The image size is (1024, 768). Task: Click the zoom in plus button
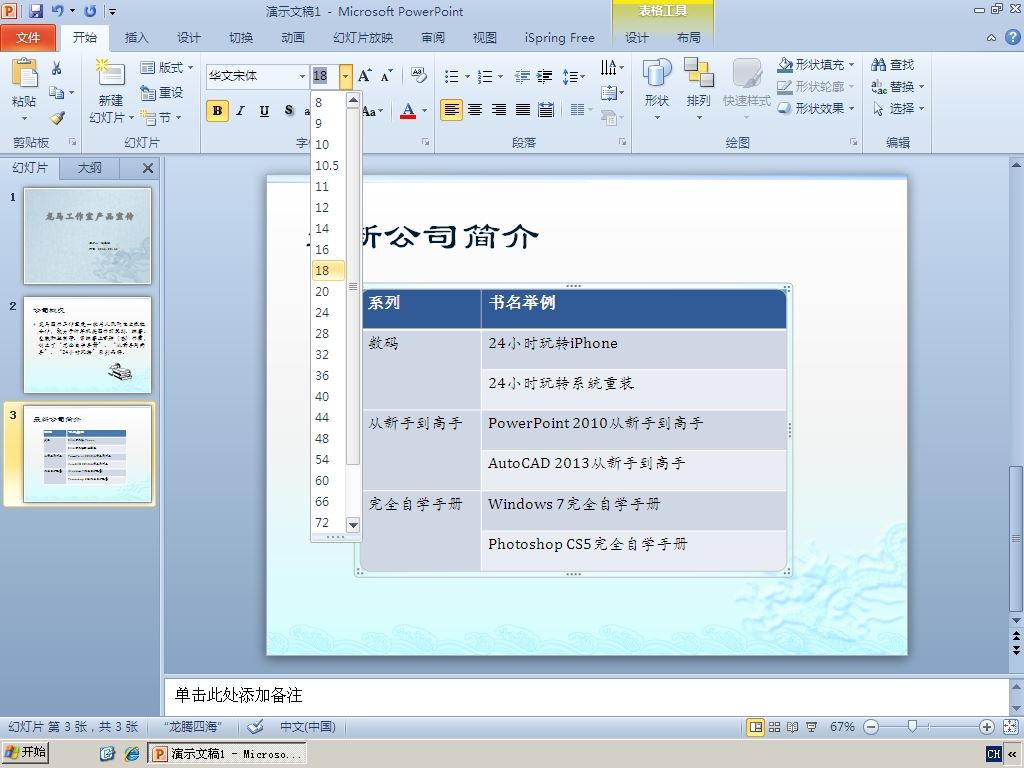click(987, 727)
